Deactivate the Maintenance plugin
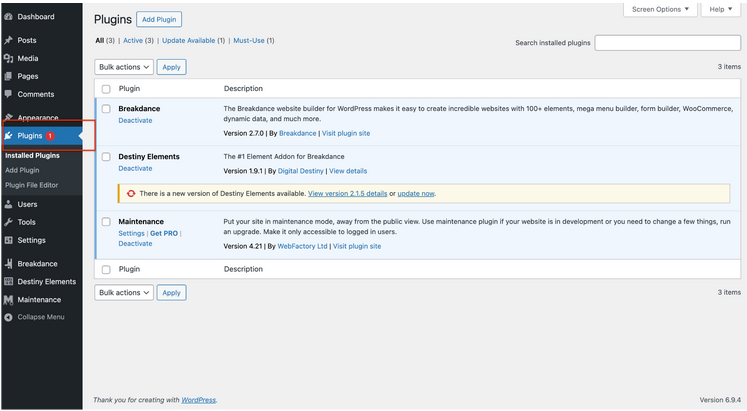The width and height of the screenshot is (747, 411). point(135,243)
